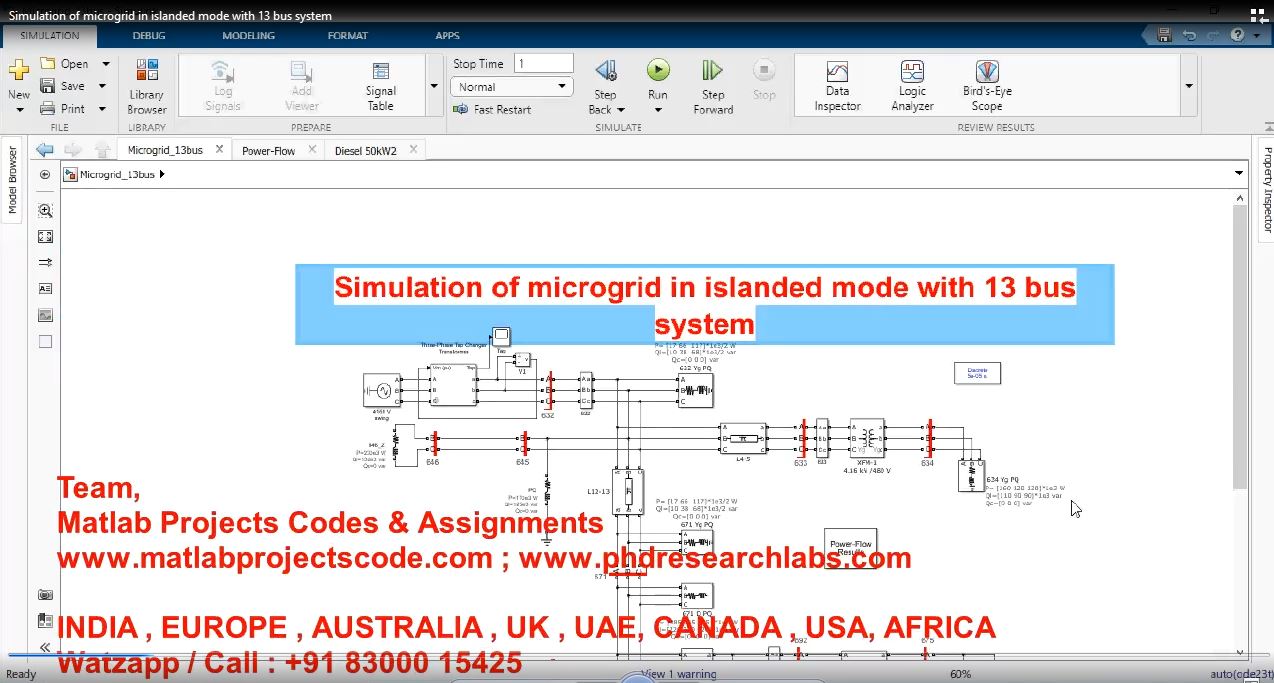Screen dimensions: 1274x683
Task: Toggle sample time display arrows icon
Action: (x=45, y=262)
